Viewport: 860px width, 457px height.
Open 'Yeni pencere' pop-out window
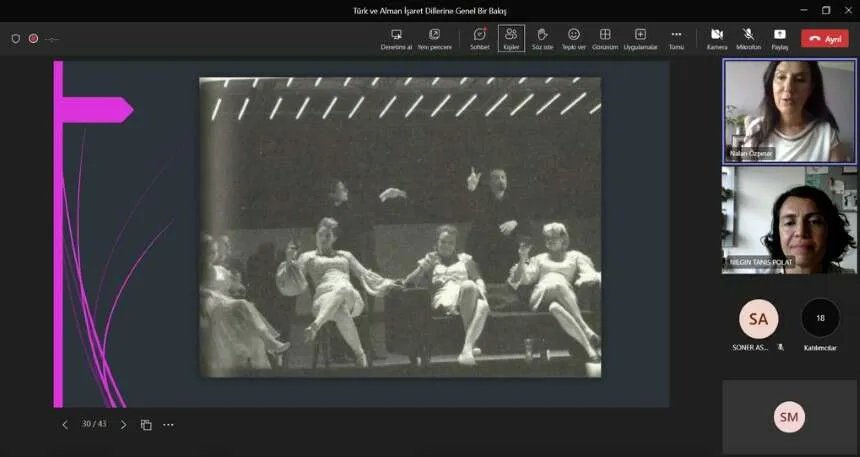tap(434, 35)
